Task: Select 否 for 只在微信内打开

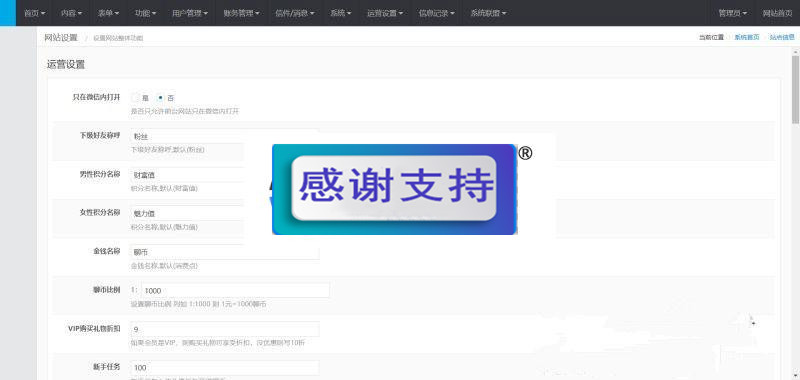Action: click(160, 97)
